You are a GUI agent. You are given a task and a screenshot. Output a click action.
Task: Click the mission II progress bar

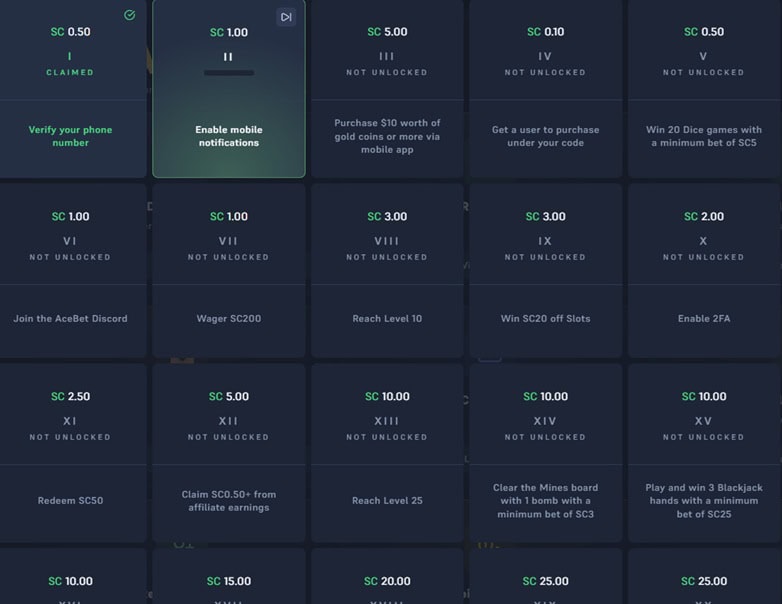tap(229, 73)
